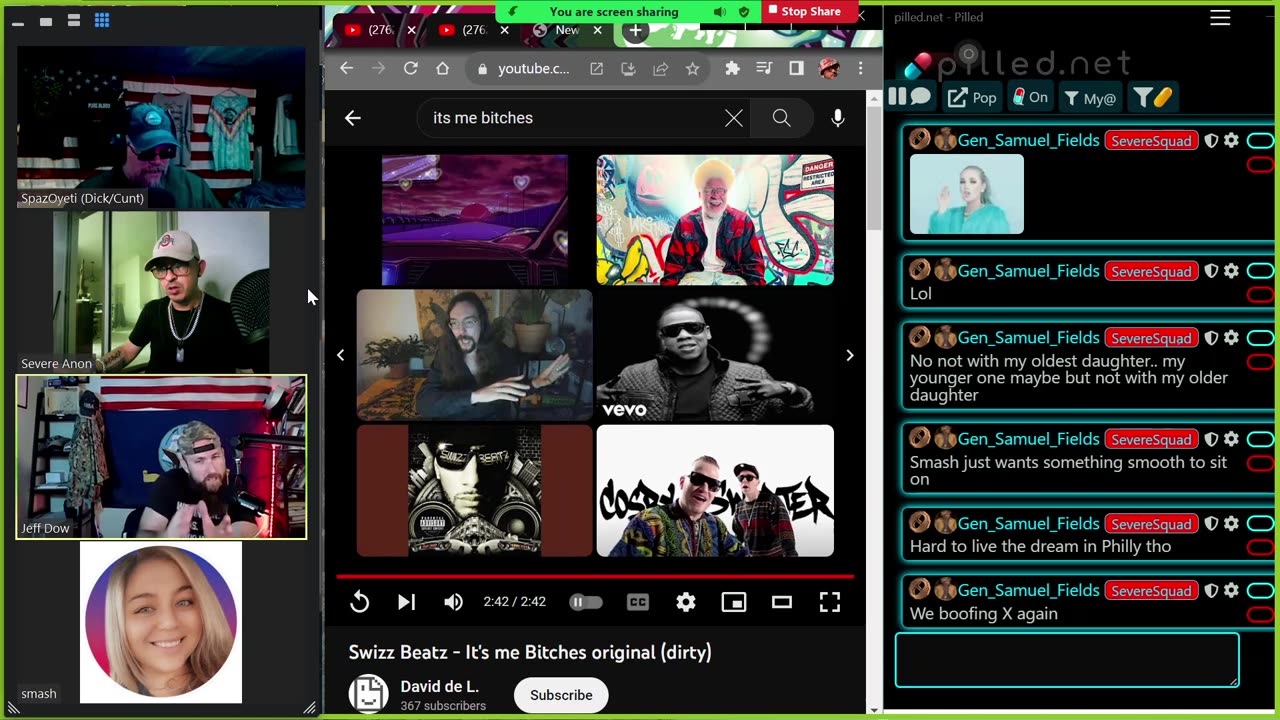This screenshot has width=1280, height=720.
Task: Replay the finished video
Action: click(x=359, y=602)
